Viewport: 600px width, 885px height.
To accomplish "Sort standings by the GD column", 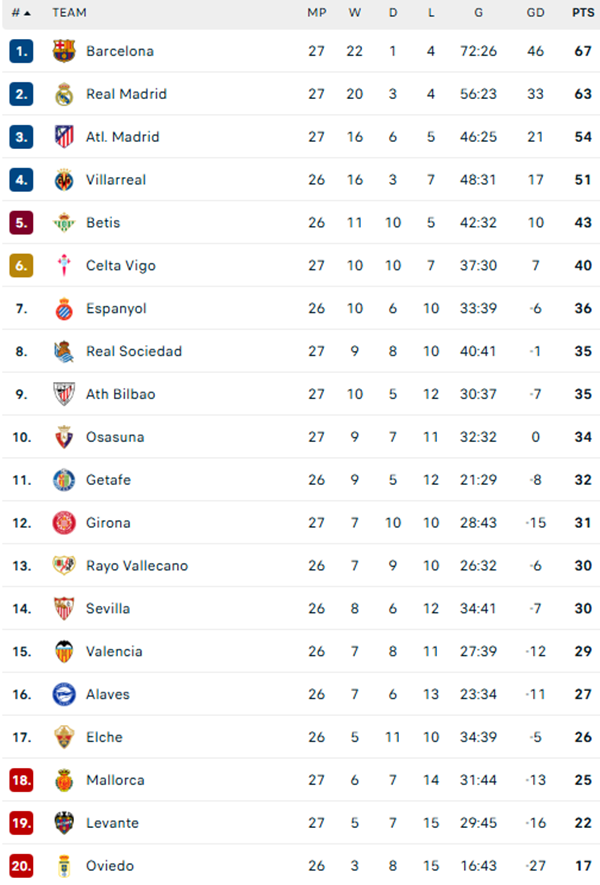I will click(534, 13).
